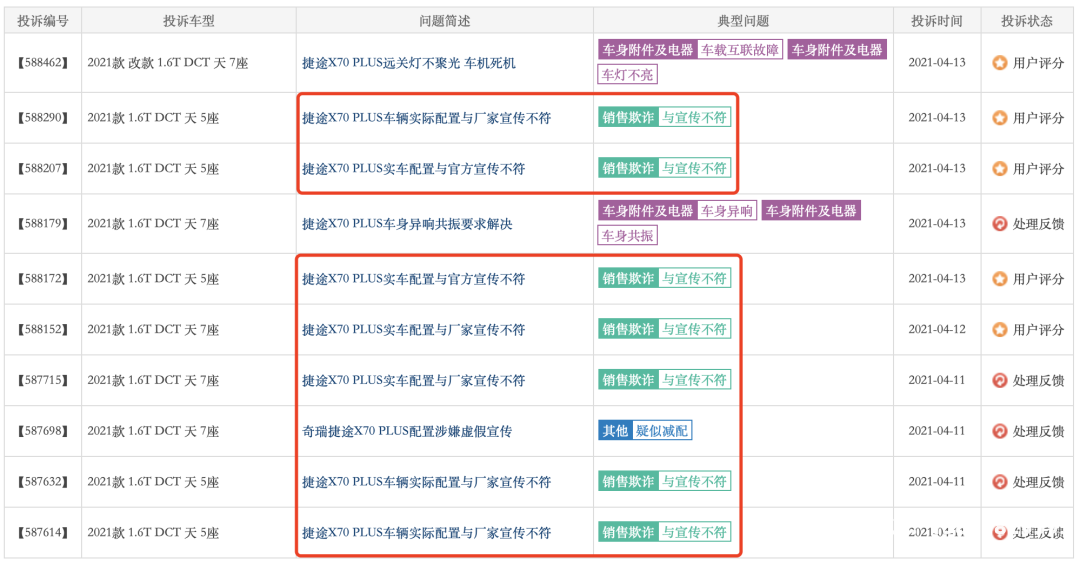The width and height of the screenshot is (1080, 565).
Task: Click the 疑似减配 tag in row 587698
Action: pyautogui.click(x=662, y=431)
